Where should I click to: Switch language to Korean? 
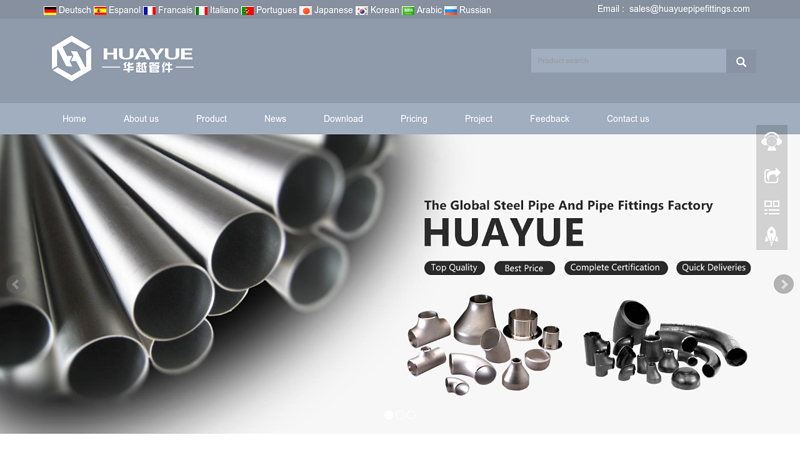385,10
